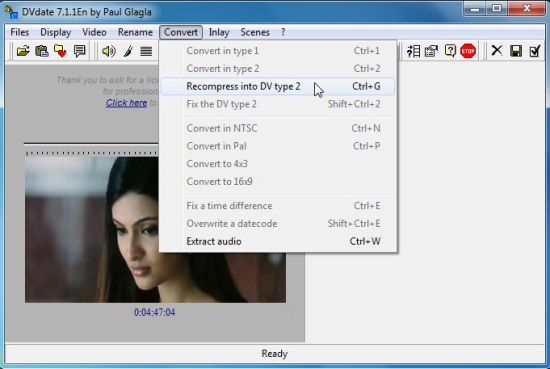550x369 pixels.
Task: Select the Convert in Pal entry
Action: click(x=278, y=146)
